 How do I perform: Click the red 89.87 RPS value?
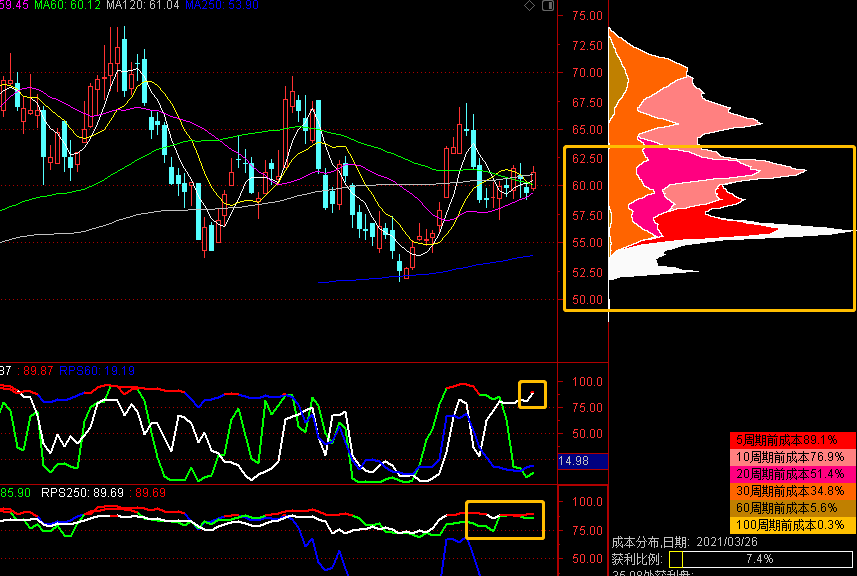tap(38, 371)
